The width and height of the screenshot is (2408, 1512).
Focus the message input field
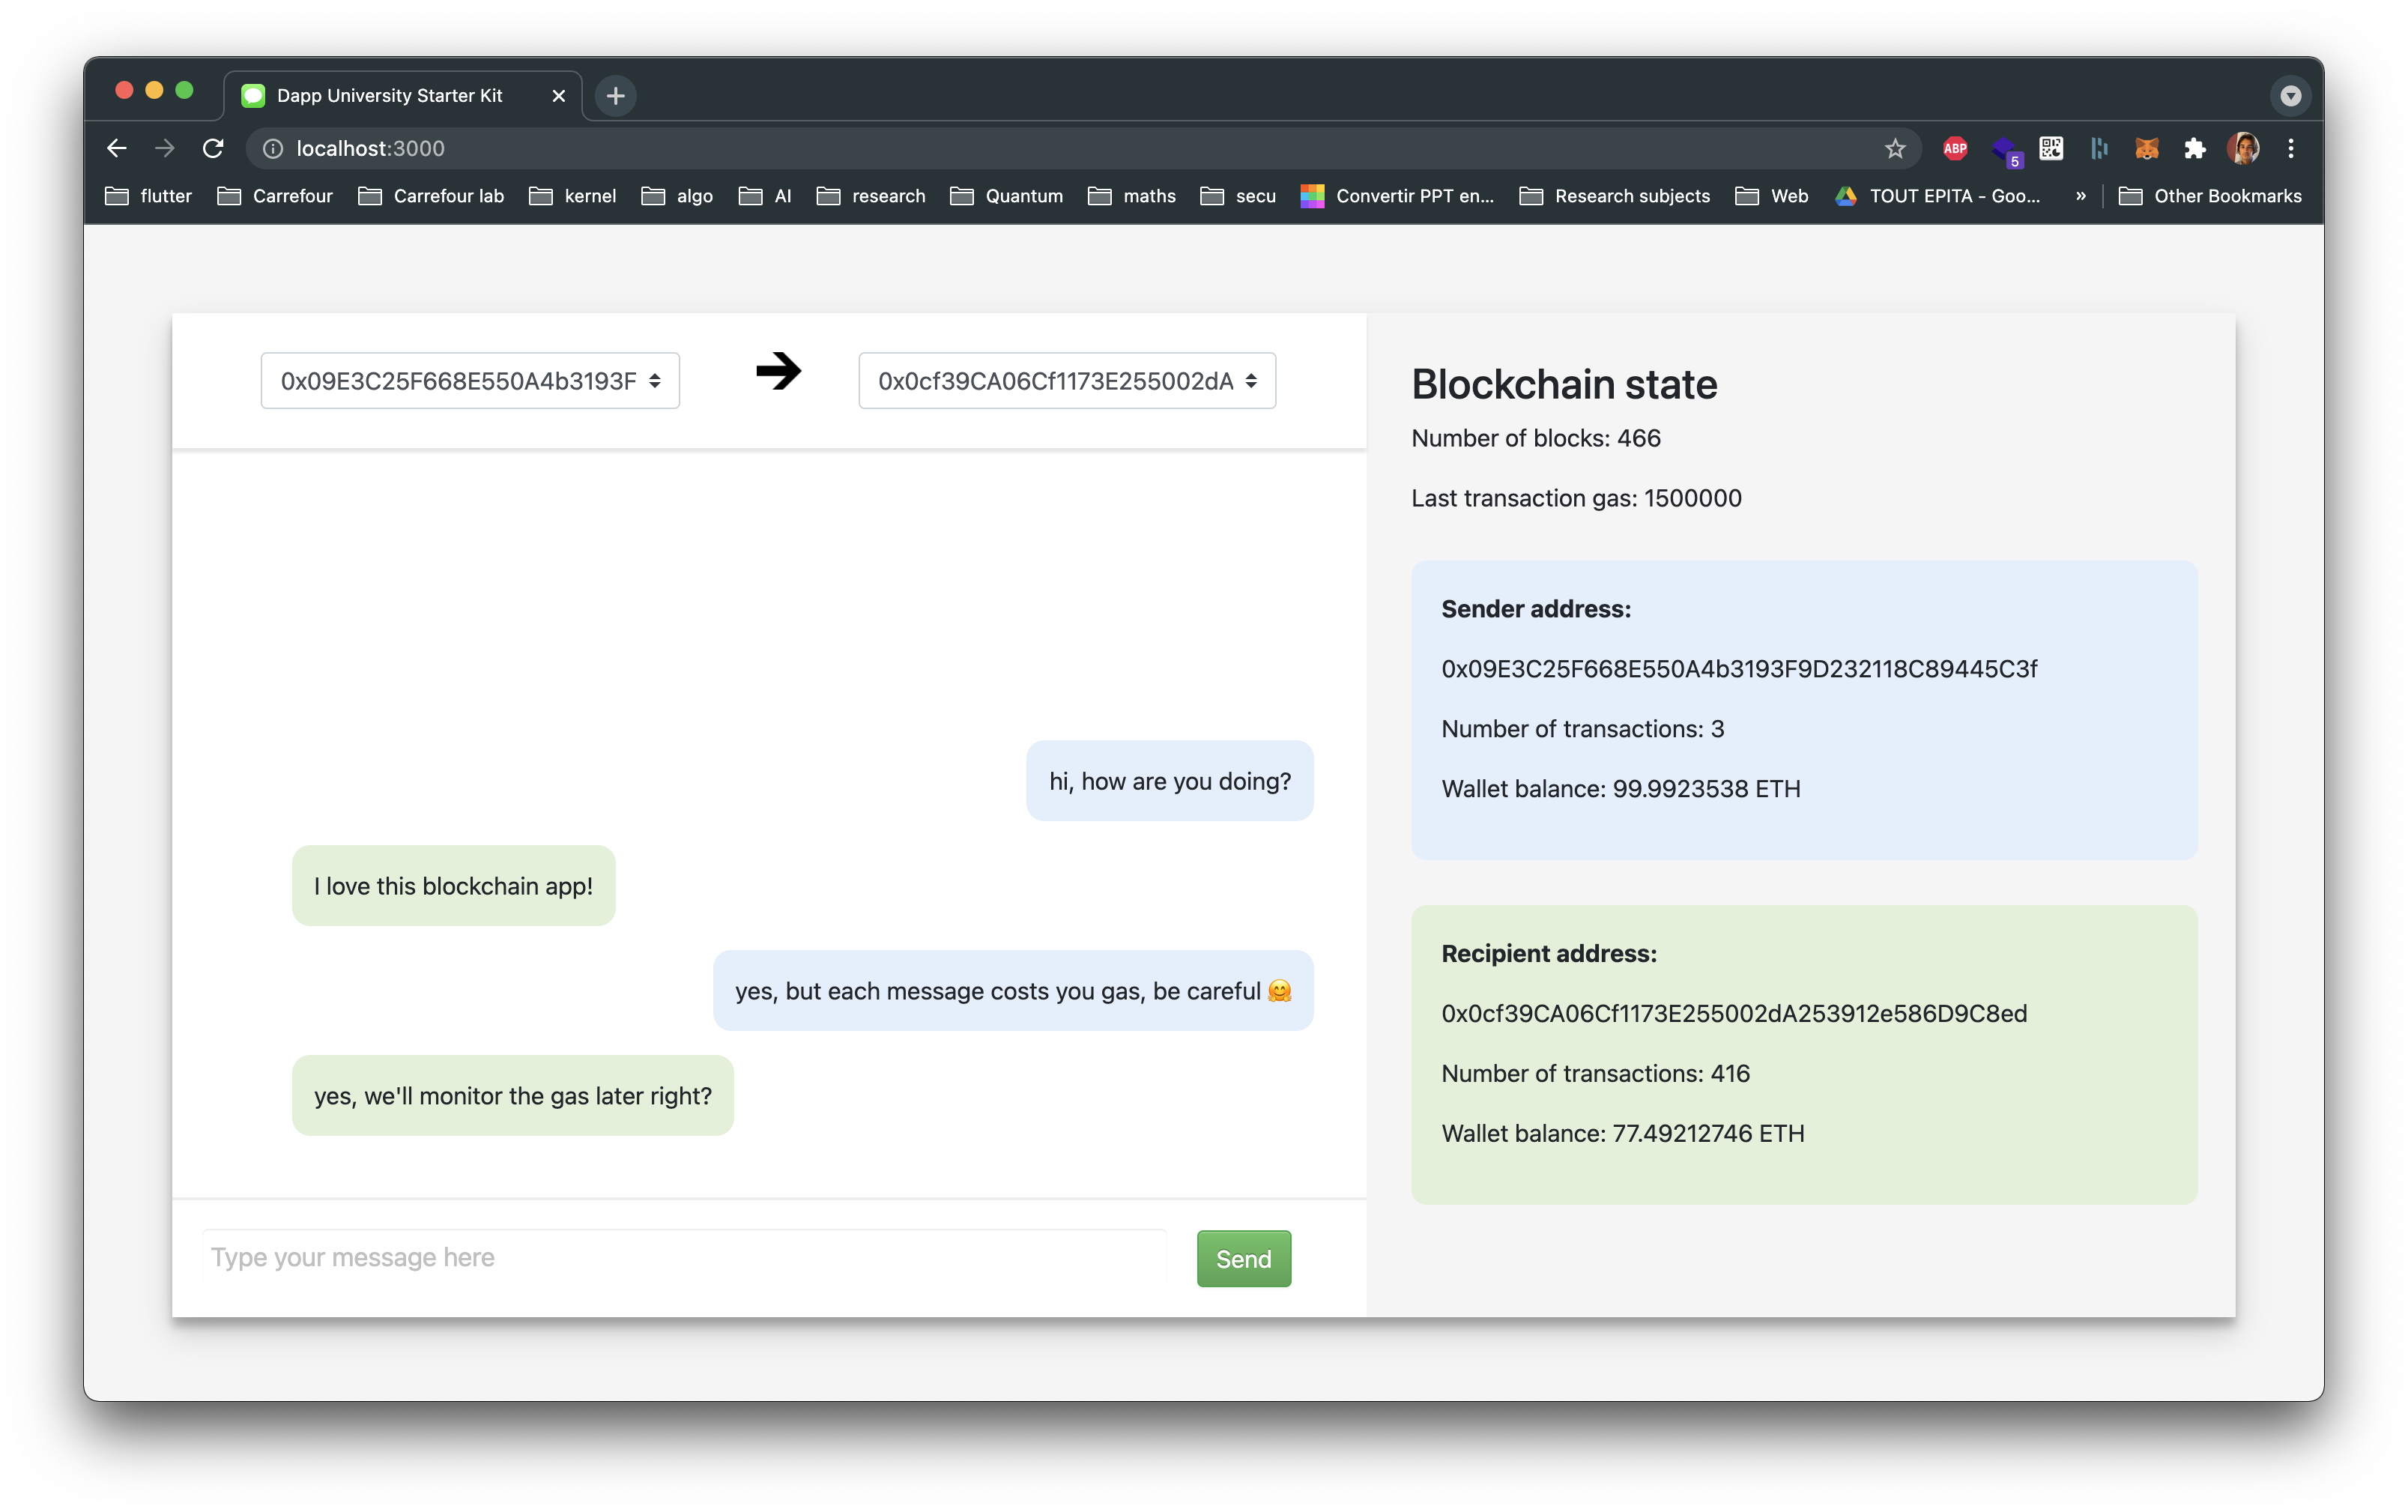684,1257
